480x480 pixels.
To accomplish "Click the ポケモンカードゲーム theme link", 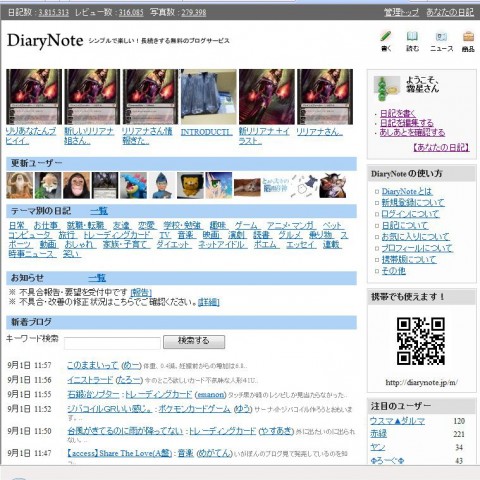I will pos(194,409).
